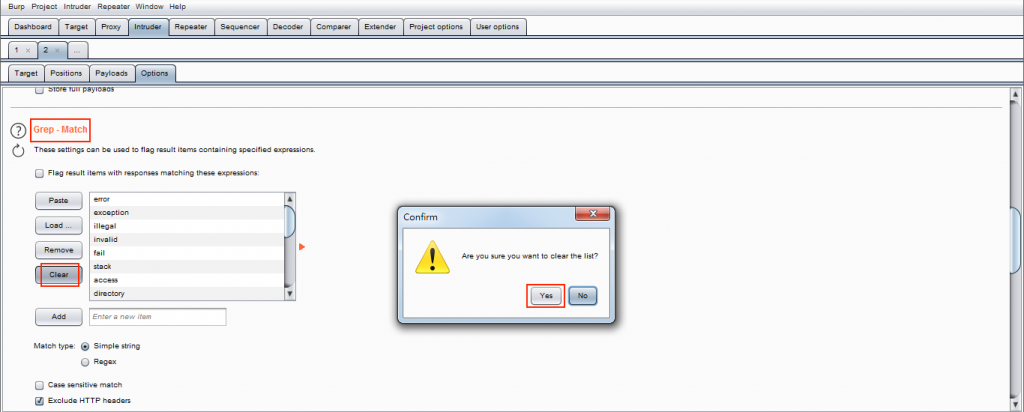Close Intruder attack tab 1
1024x412 pixels.
tap(27, 50)
